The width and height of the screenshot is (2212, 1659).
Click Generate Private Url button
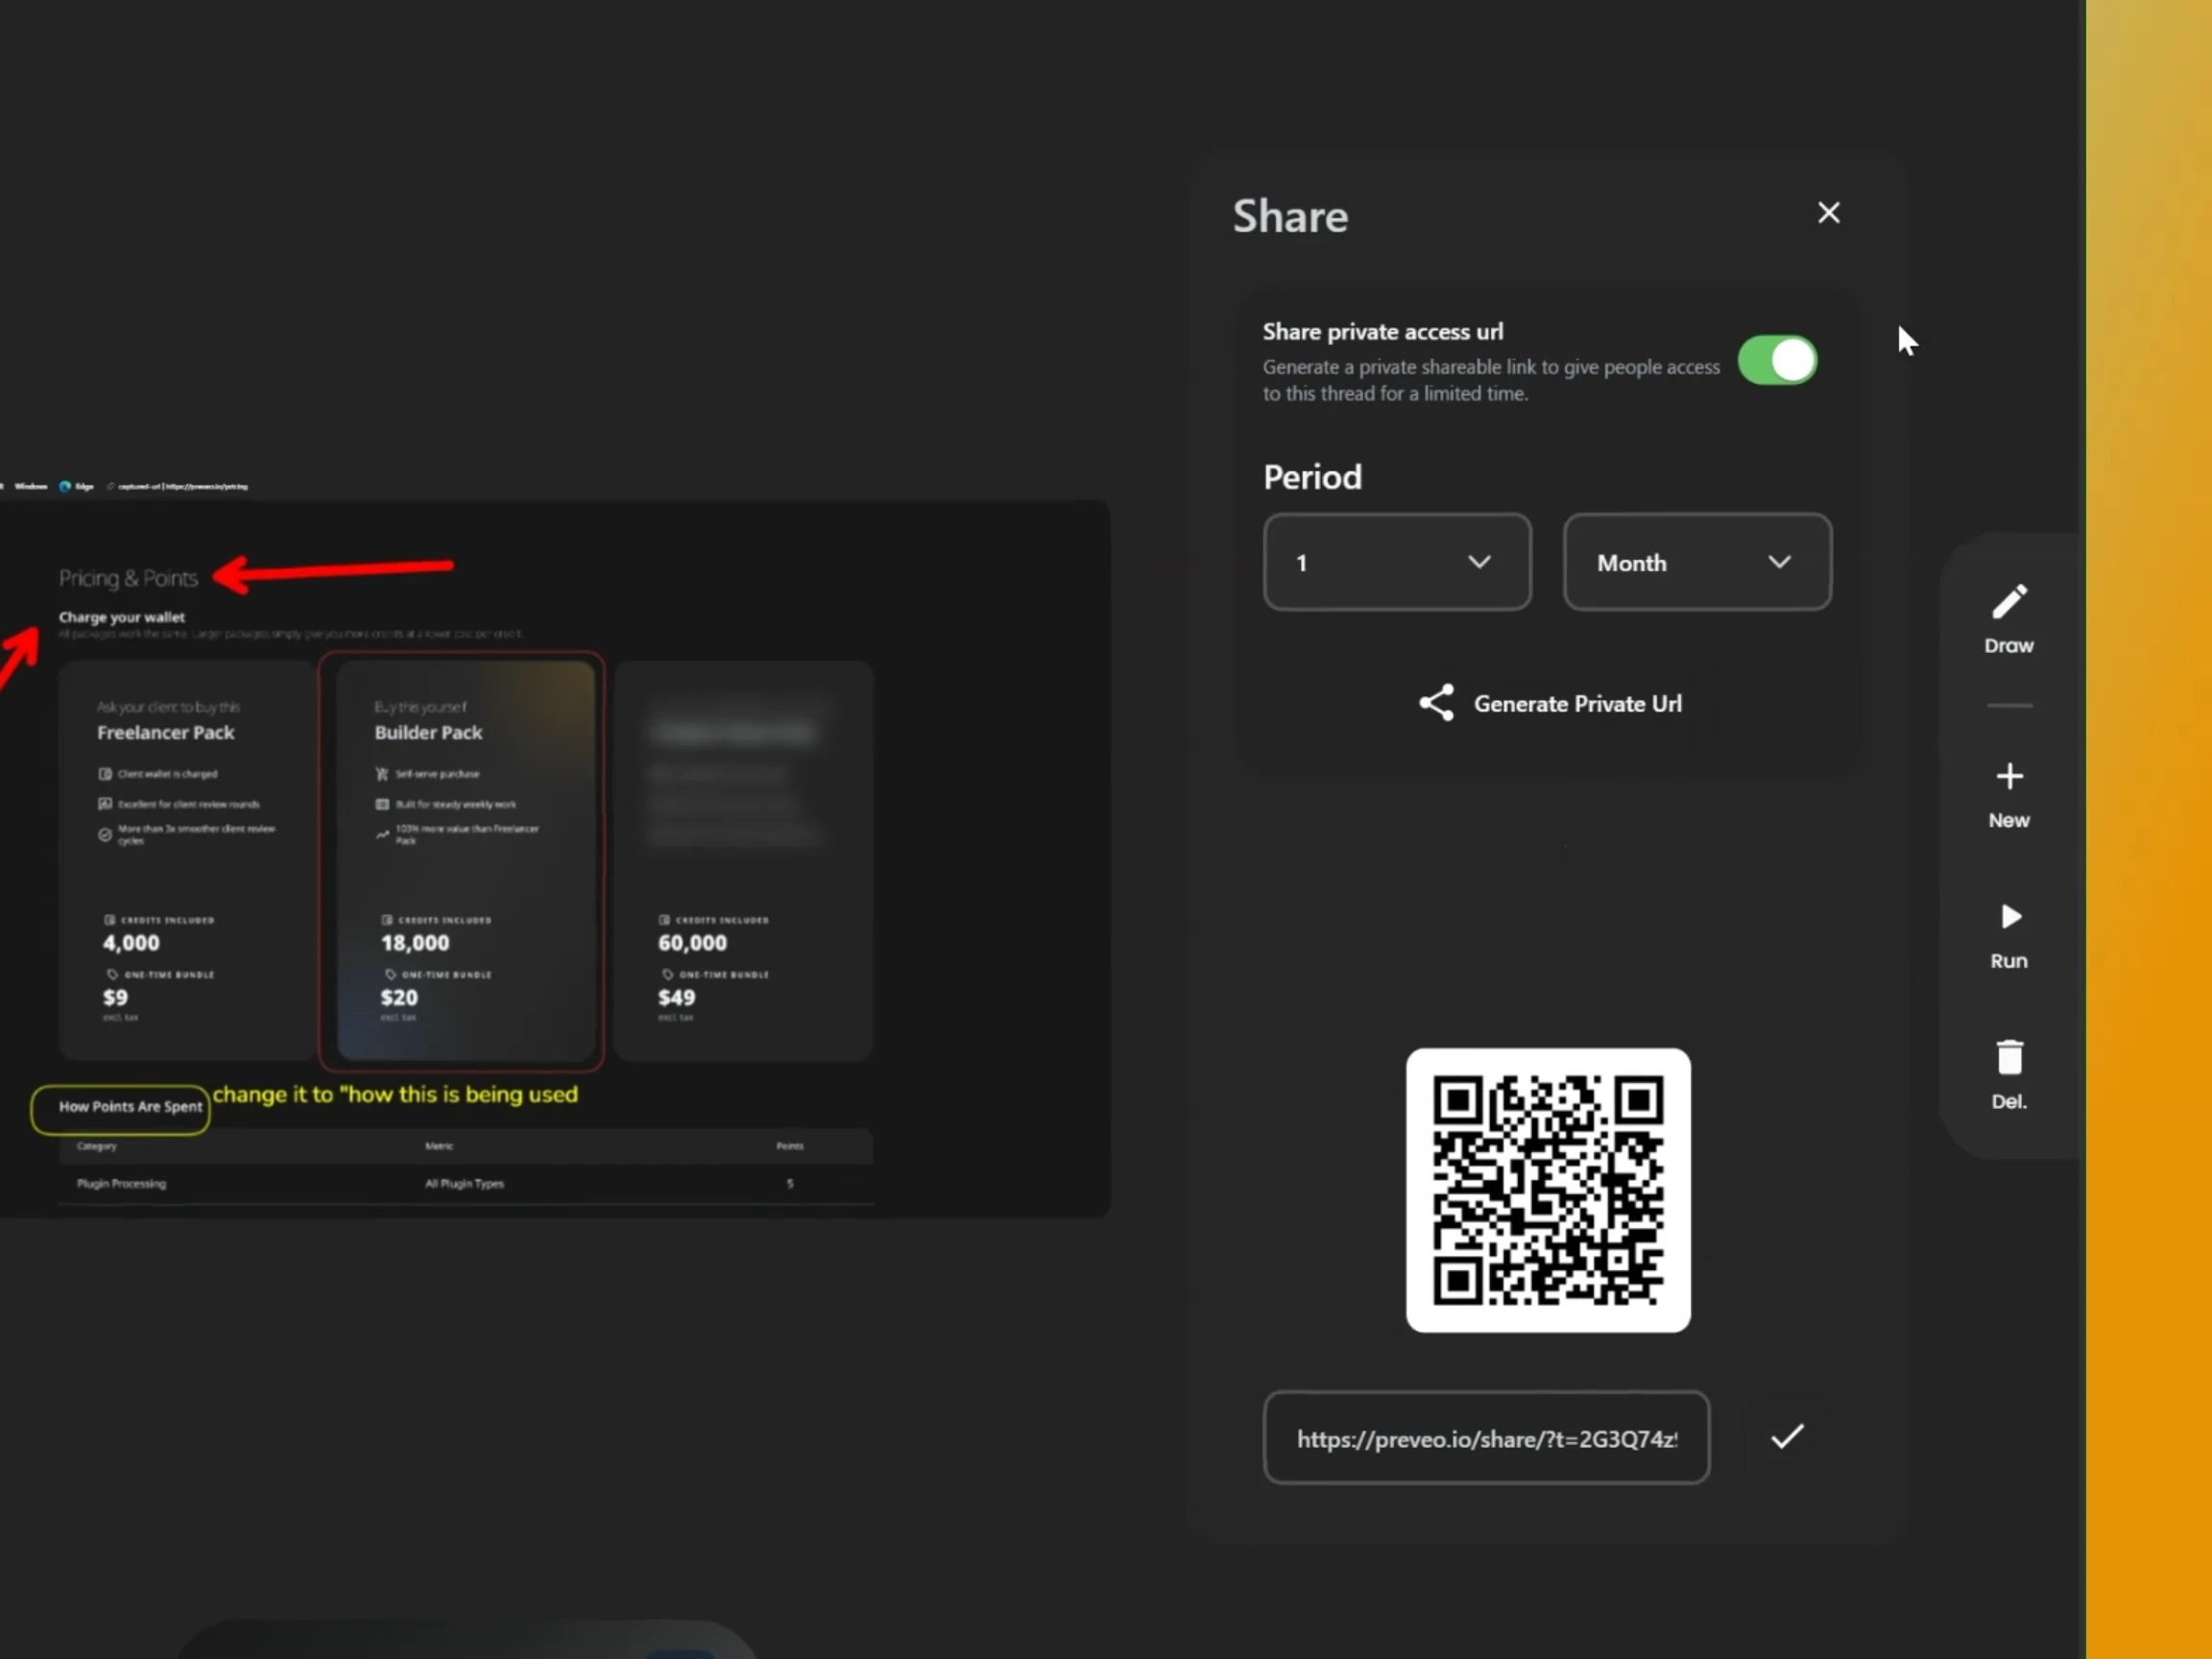[x=1549, y=703]
